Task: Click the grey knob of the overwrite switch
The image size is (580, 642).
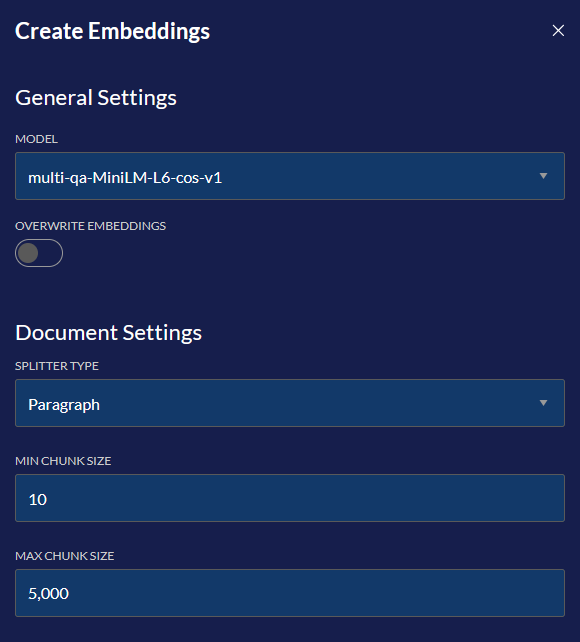Action: (x=28, y=253)
